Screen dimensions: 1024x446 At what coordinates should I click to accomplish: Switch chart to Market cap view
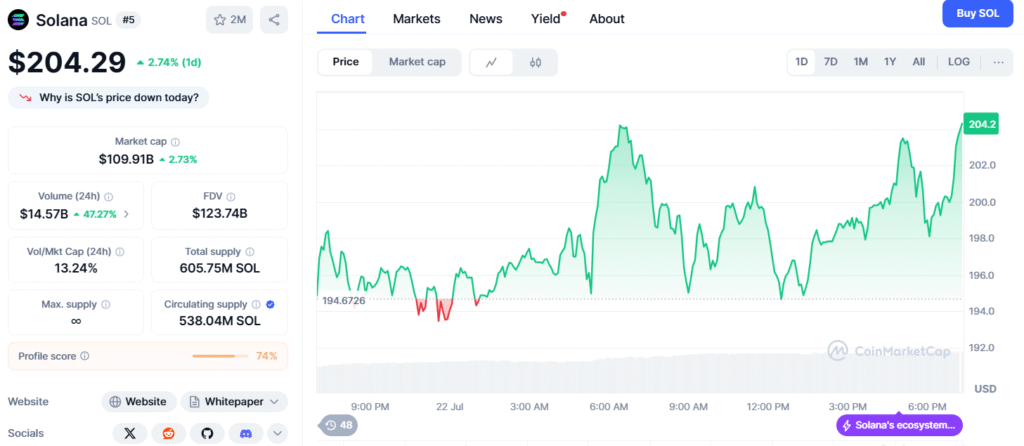(x=417, y=62)
